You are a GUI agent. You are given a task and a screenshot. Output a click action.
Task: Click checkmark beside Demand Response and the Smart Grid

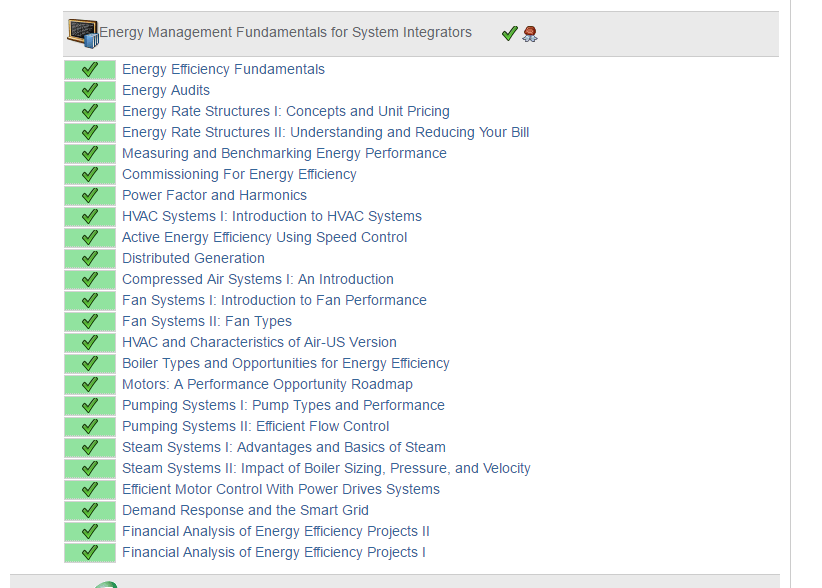90,511
